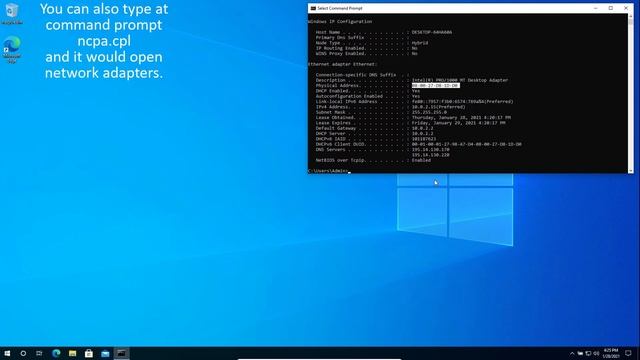Image resolution: width=640 pixels, height=360 pixels.
Task: Click the 'Lease Expires' date line
Action: click(x=410, y=123)
